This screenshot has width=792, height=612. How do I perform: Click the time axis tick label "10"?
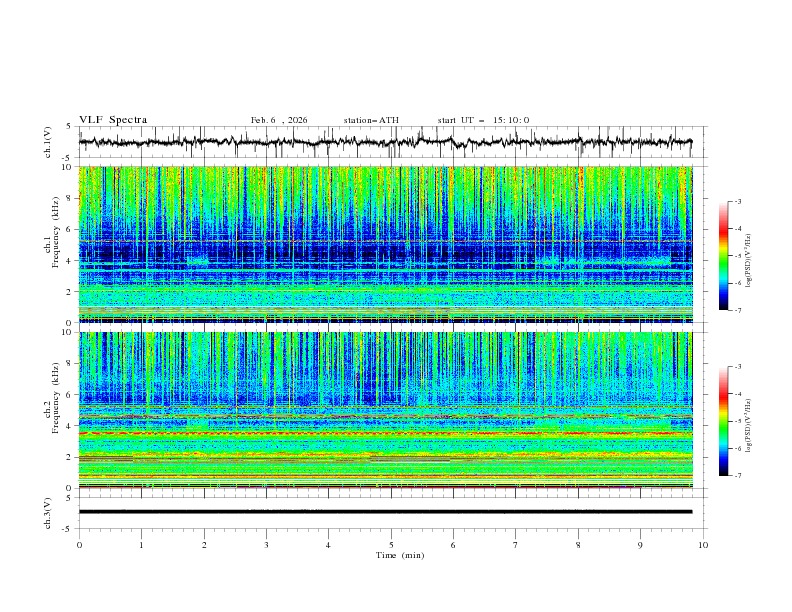point(703,545)
